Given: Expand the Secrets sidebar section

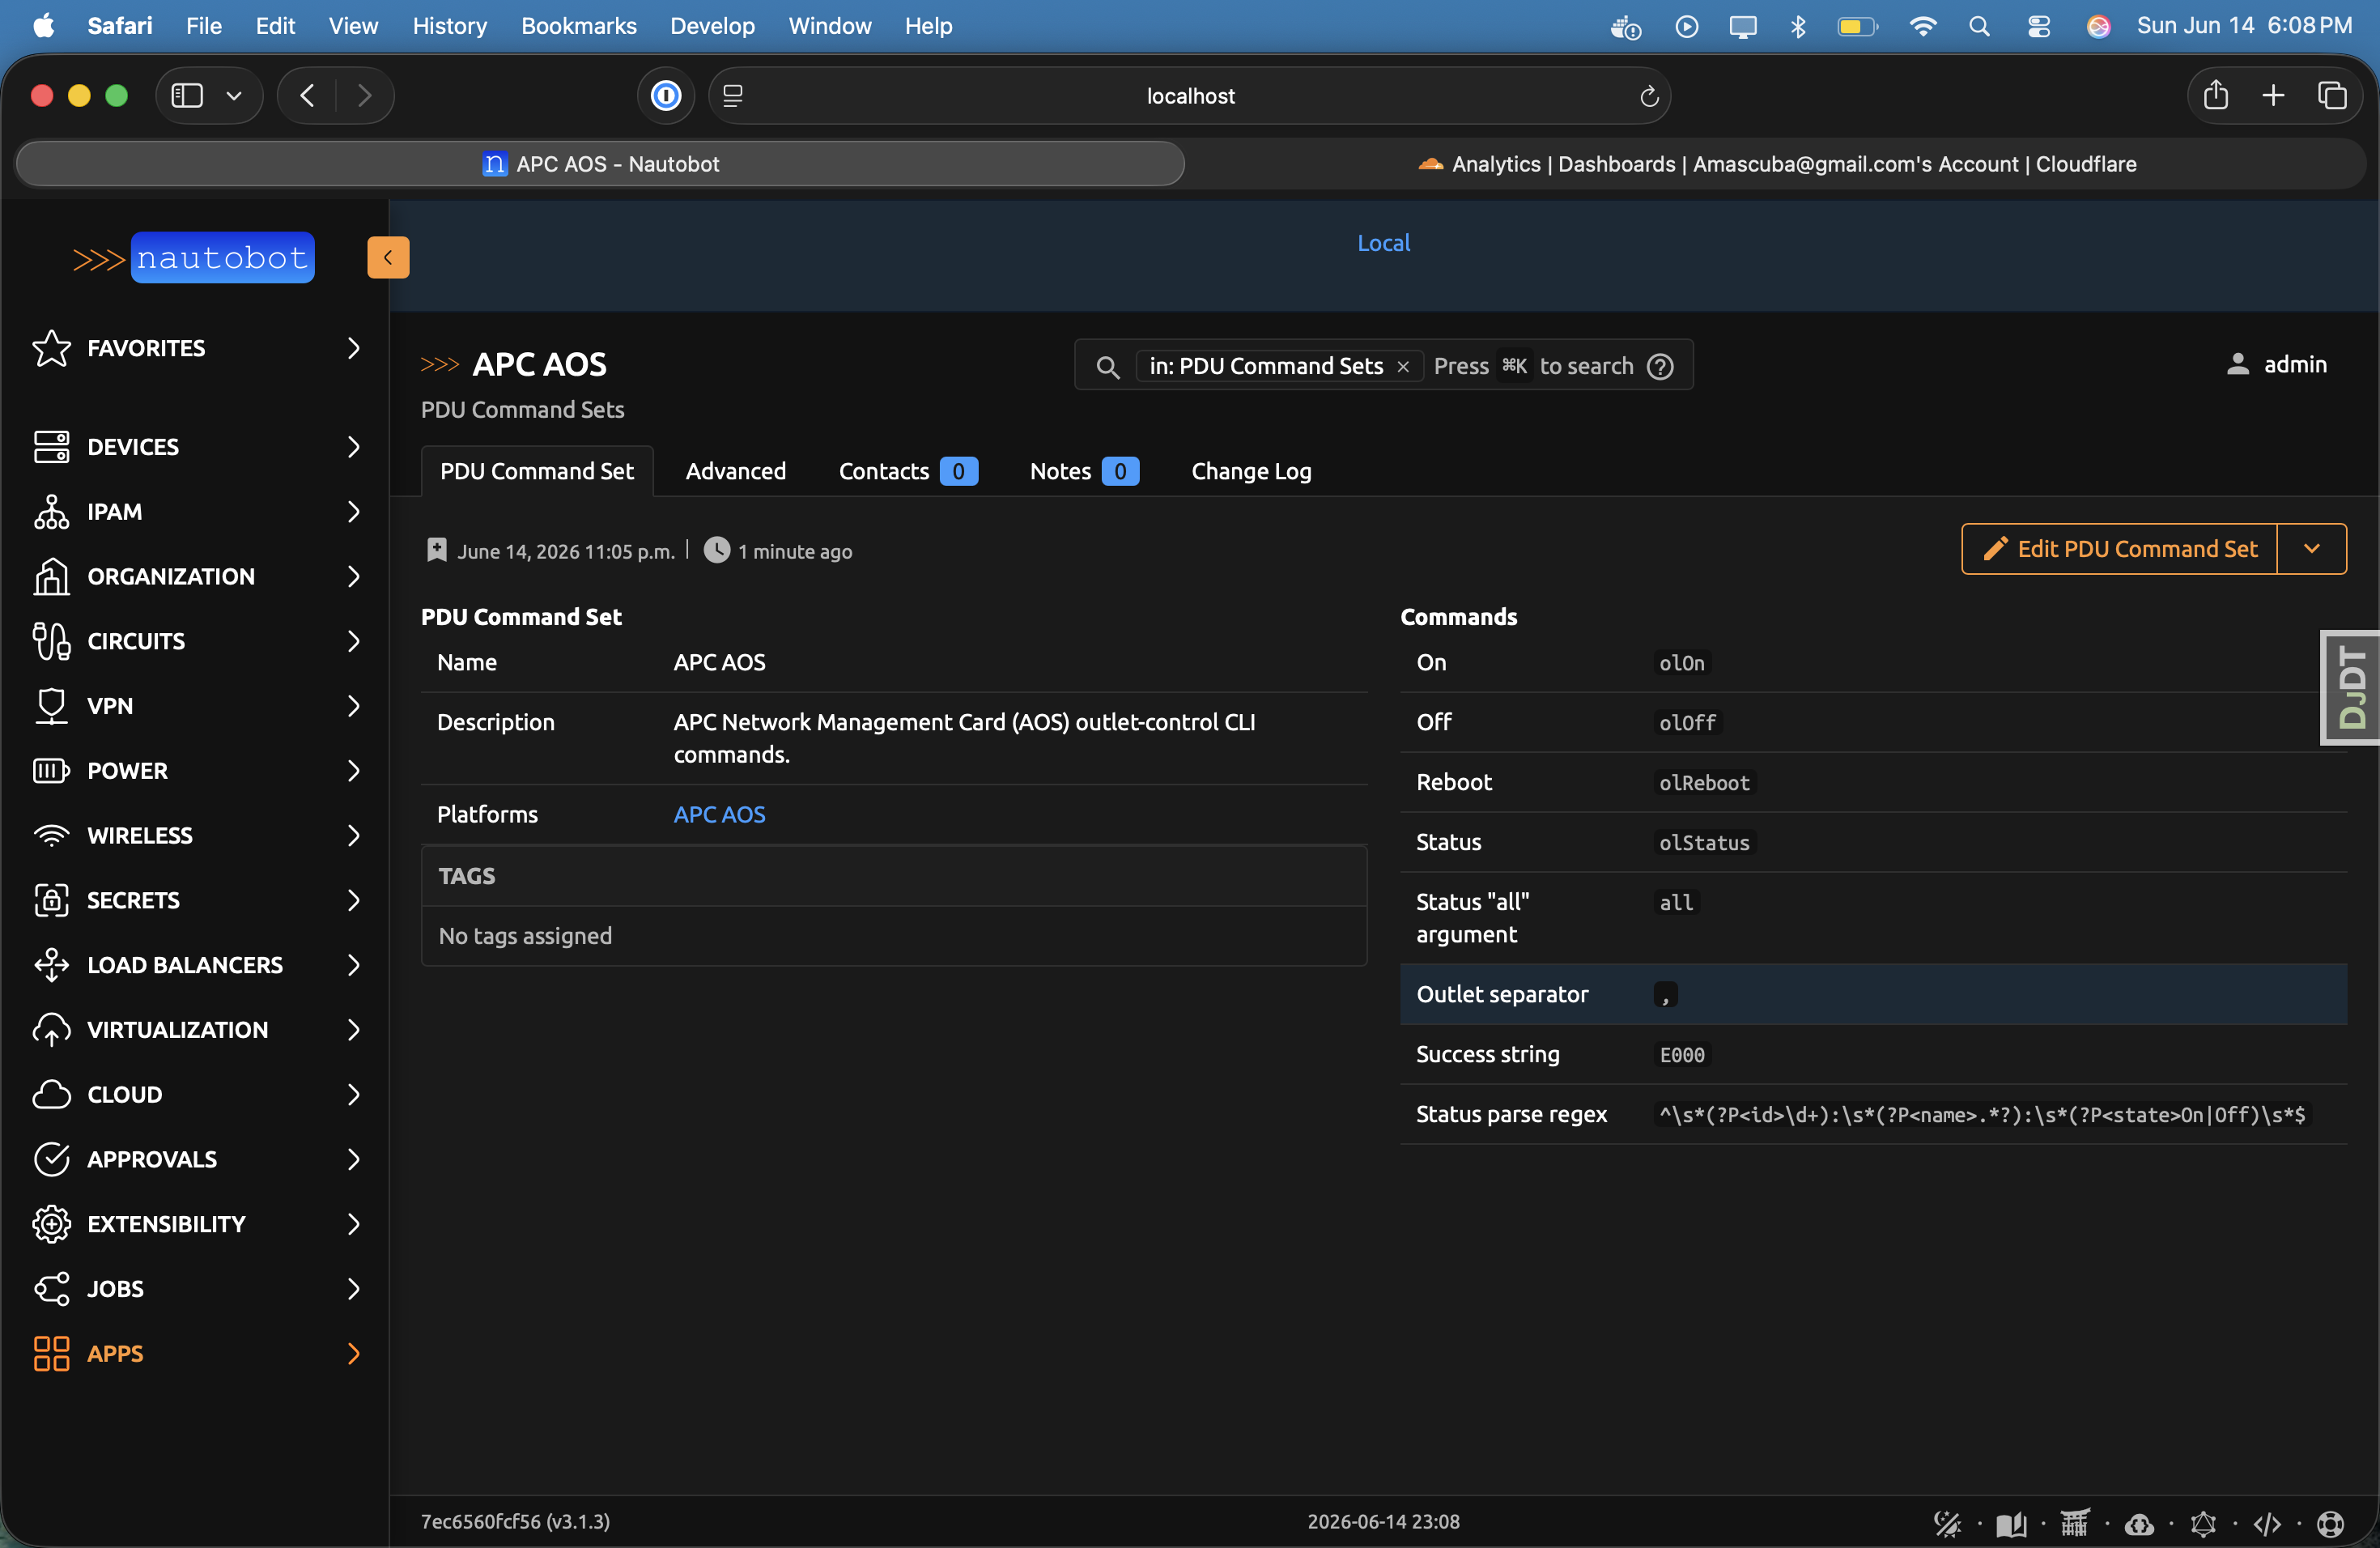Looking at the screenshot, I should click(194, 900).
